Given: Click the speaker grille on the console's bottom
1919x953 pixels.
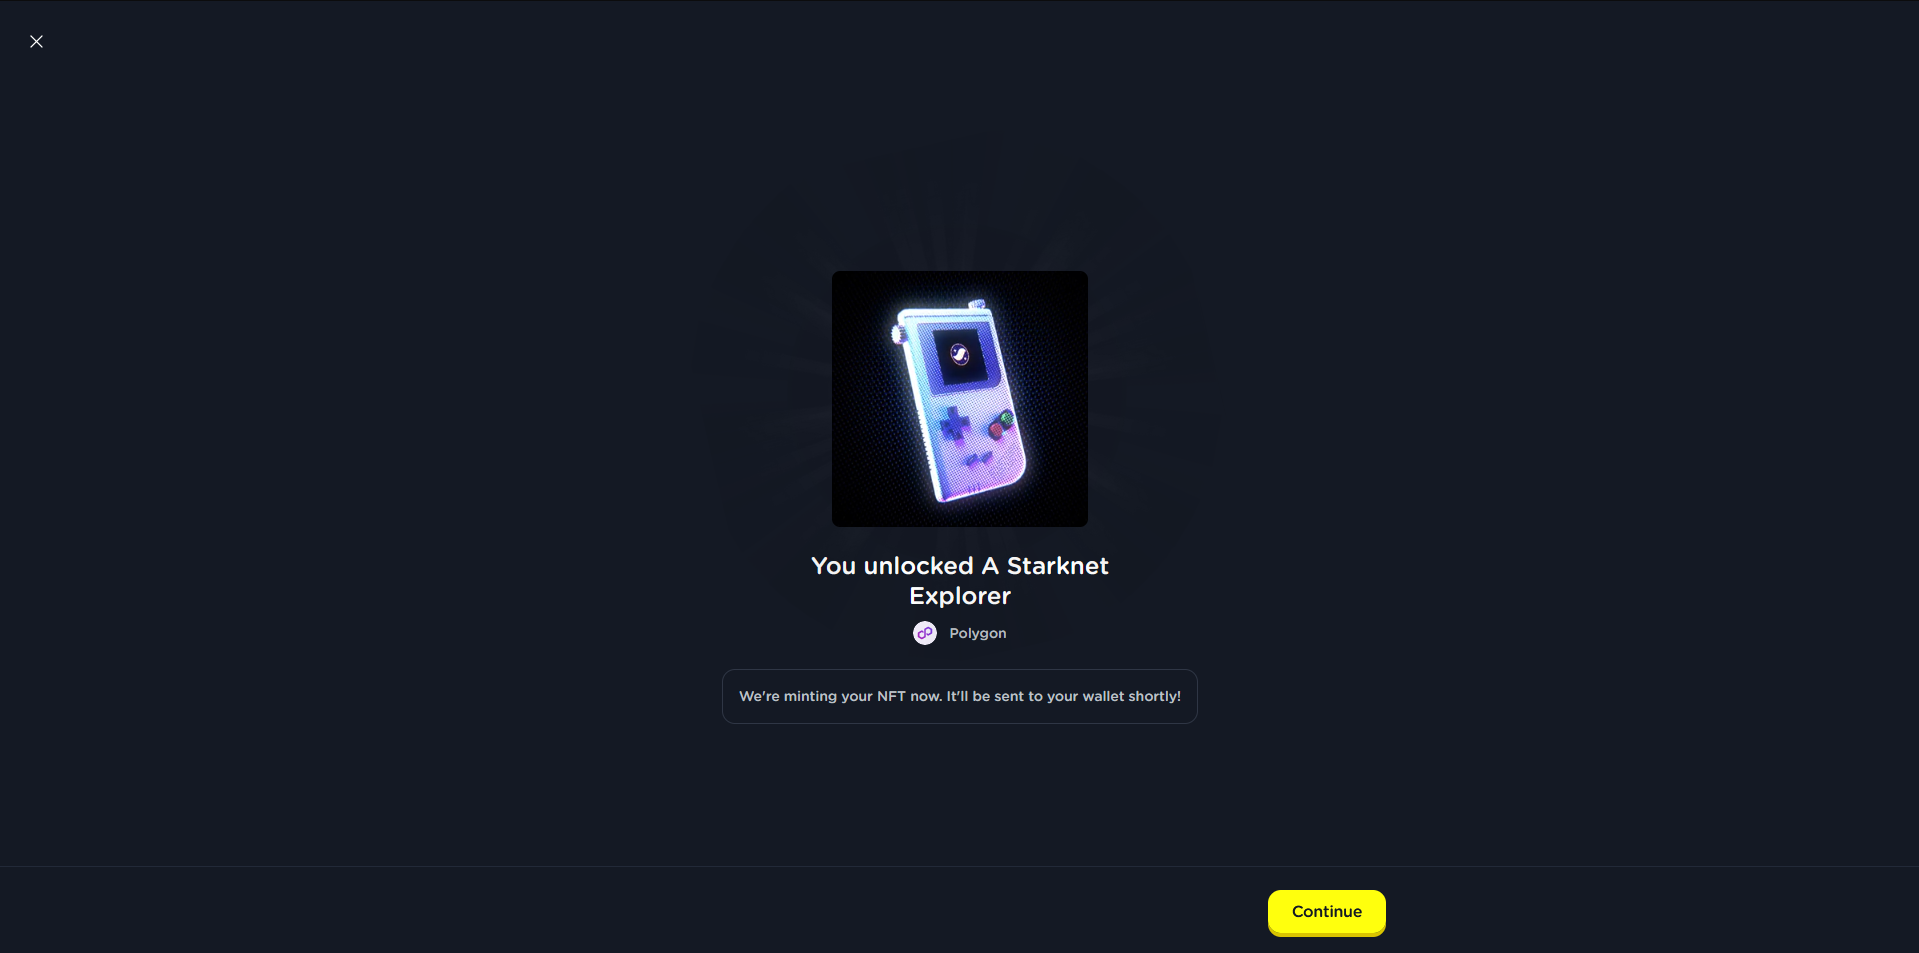Looking at the screenshot, I should tap(973, 488).
